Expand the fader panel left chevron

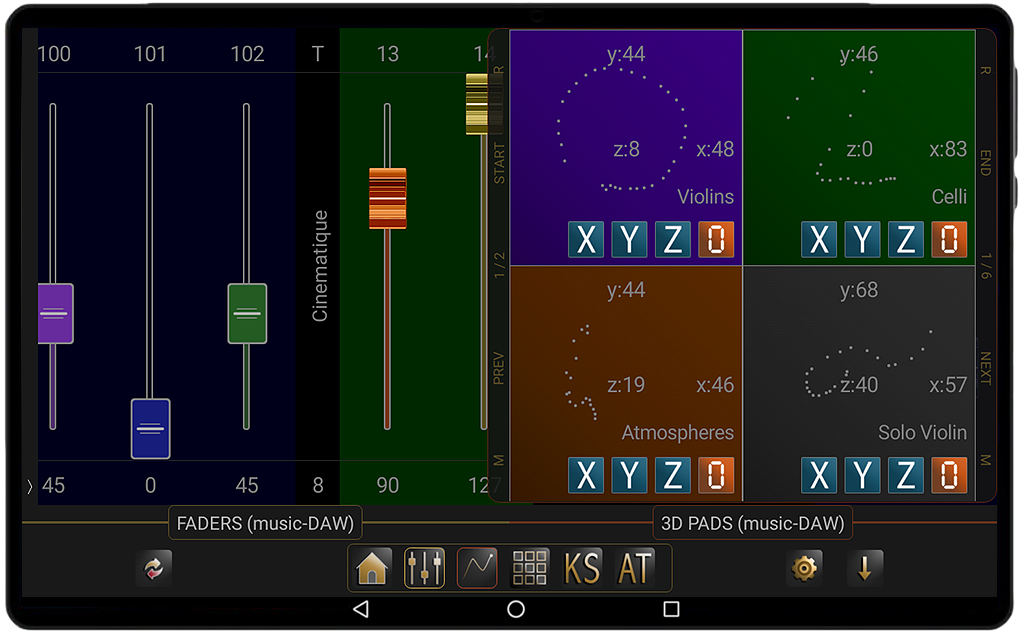pos(29,487)
